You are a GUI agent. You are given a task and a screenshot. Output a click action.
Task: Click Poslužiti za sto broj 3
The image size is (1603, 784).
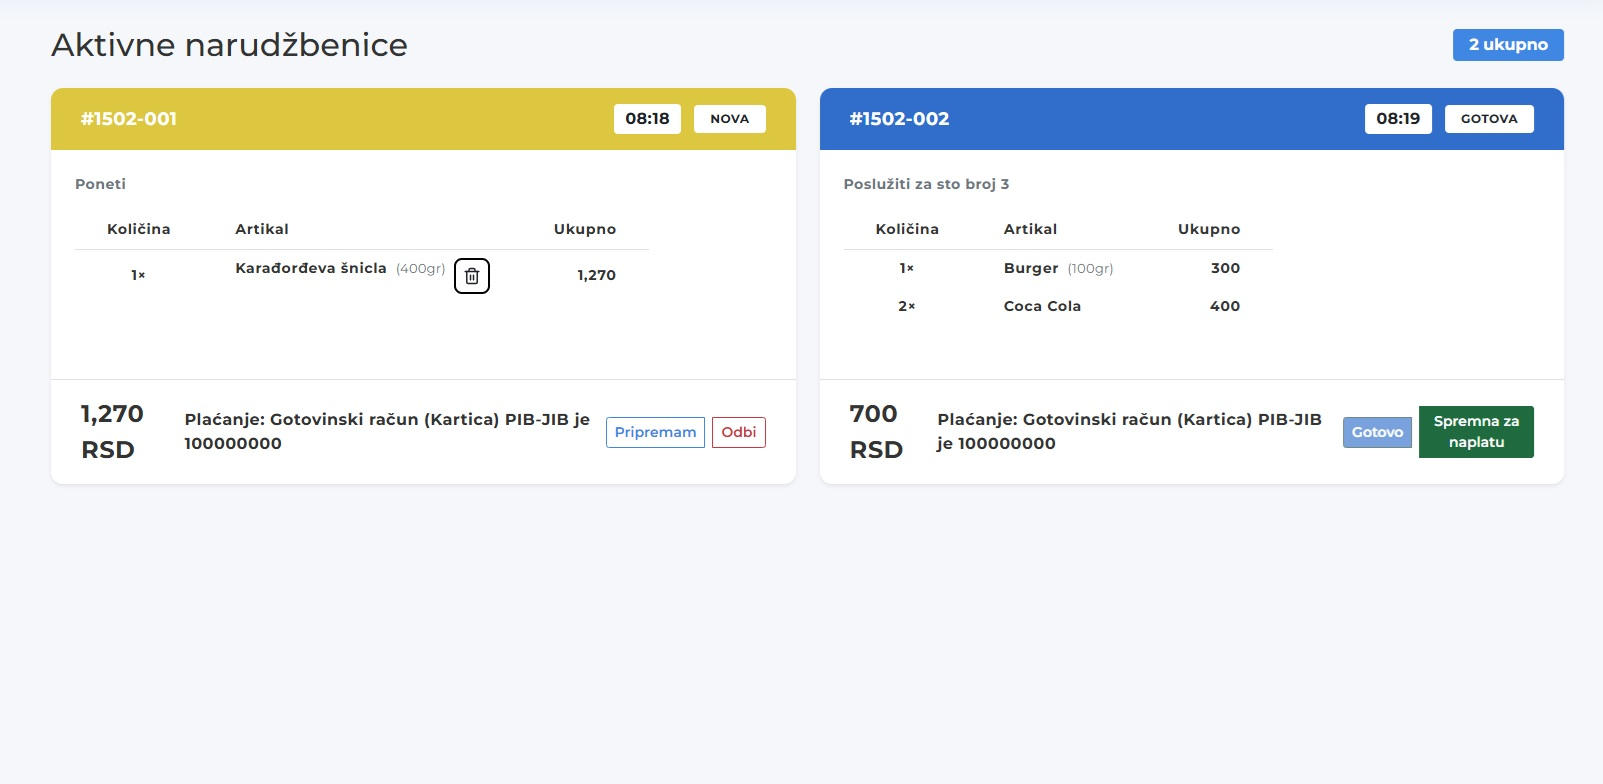pos(926,184)
